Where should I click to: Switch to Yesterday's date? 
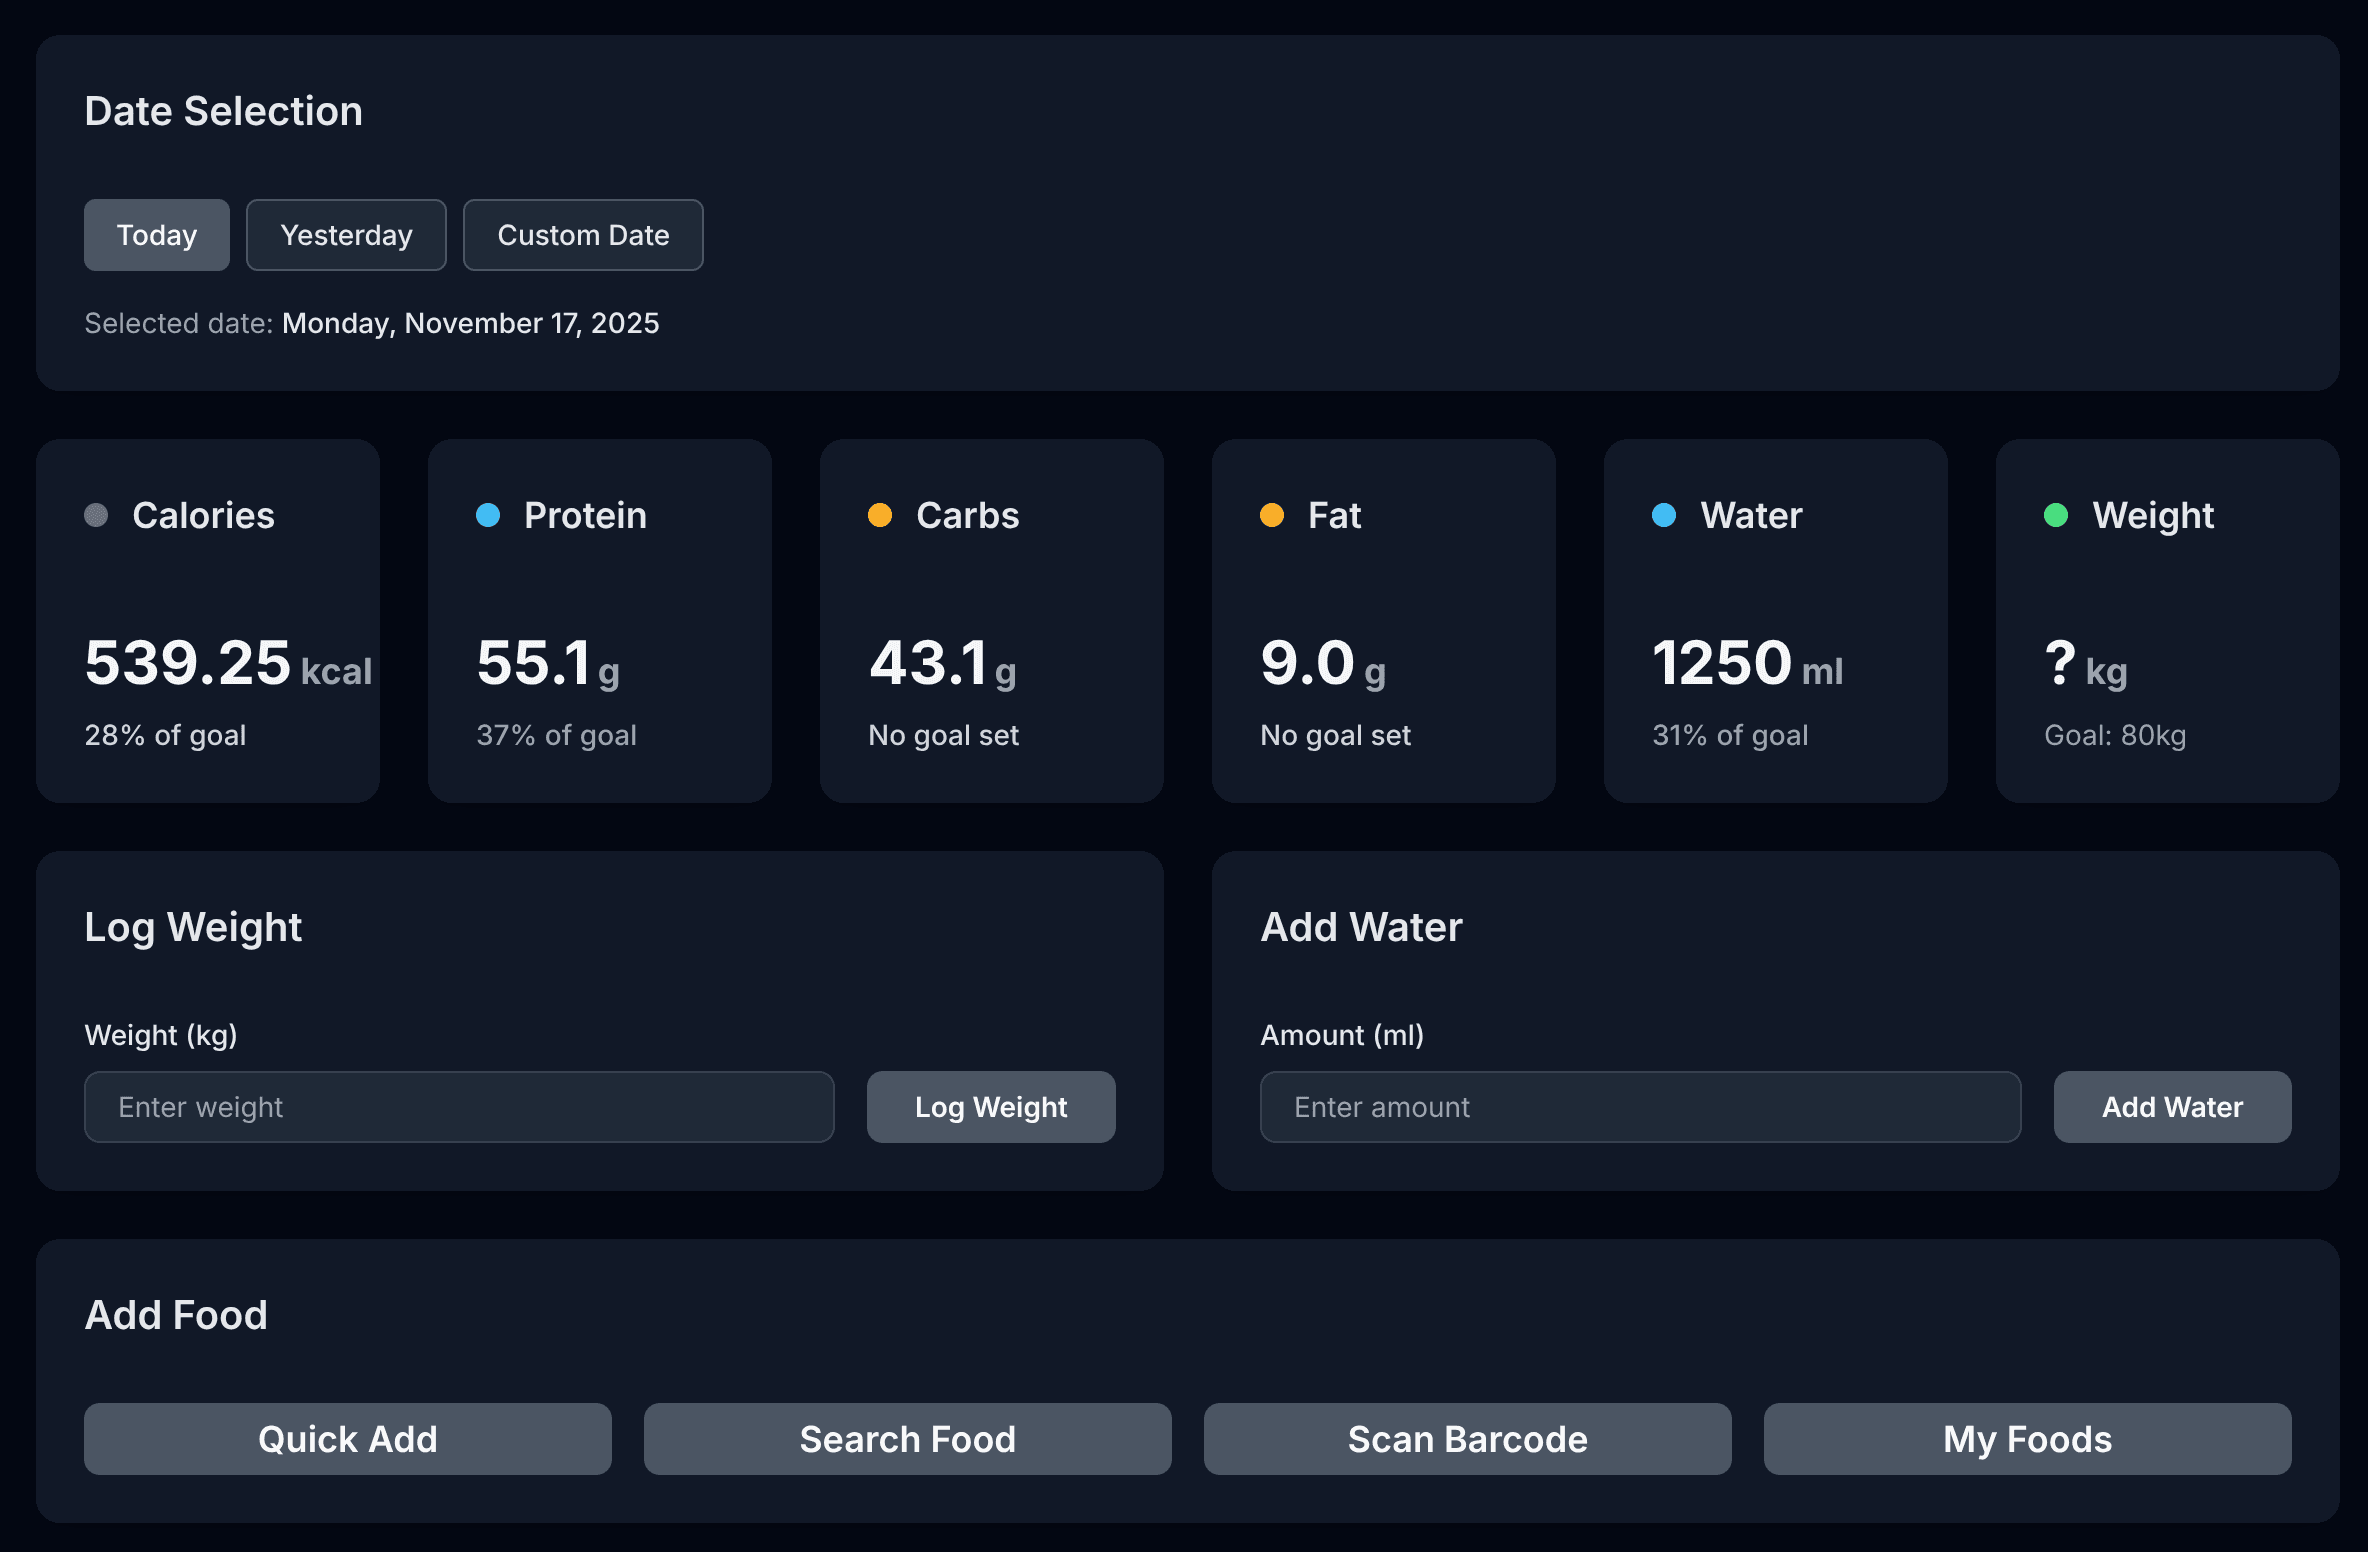[346, 235]
